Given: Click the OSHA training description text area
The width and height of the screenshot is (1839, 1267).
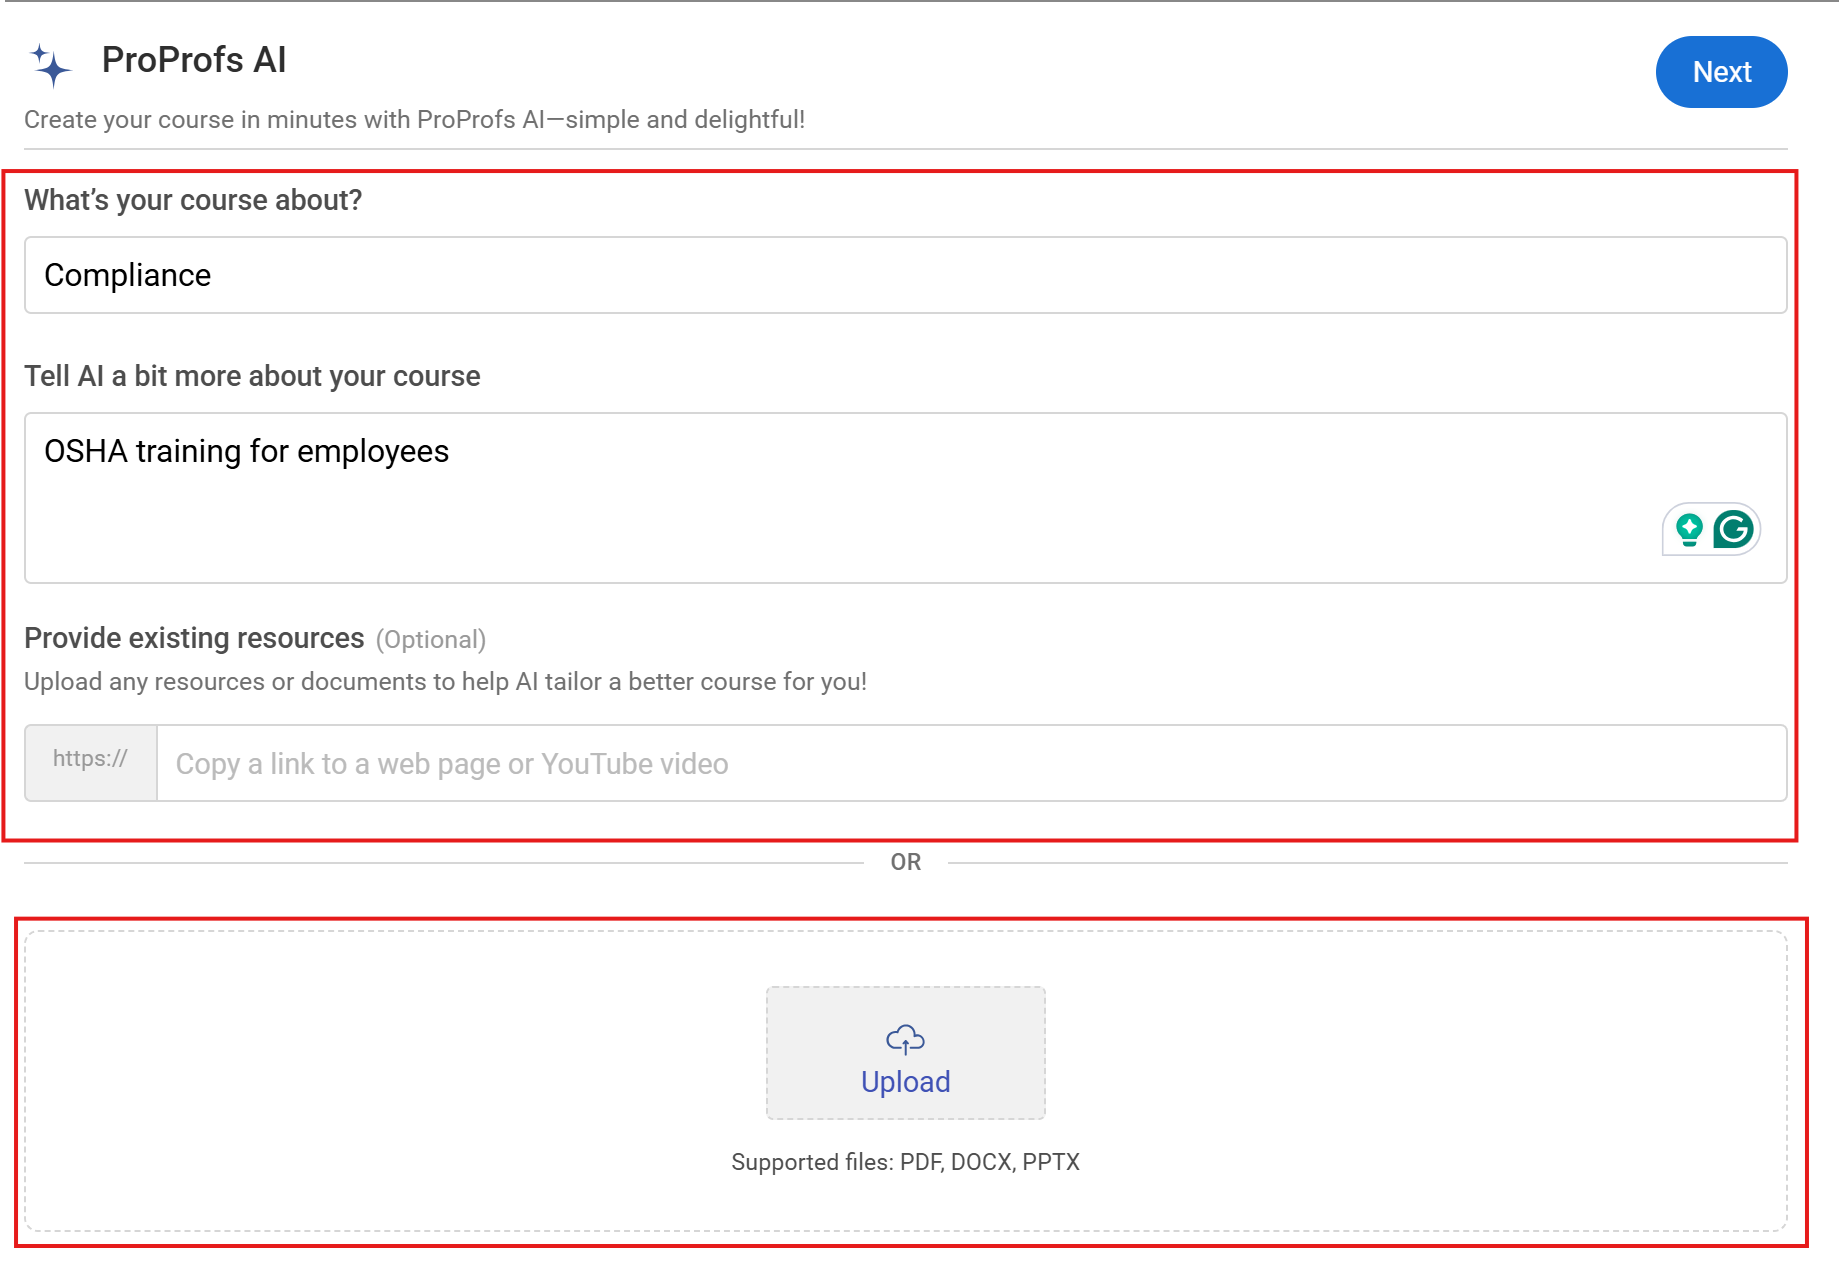Looking at the screenshot, I should 905,498.
